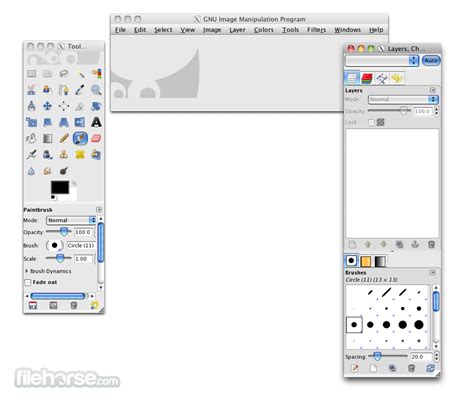The image size is (474, 402).
Task: Select the Pencil tool
Action: pyautogui.click(x=64, y=138)
